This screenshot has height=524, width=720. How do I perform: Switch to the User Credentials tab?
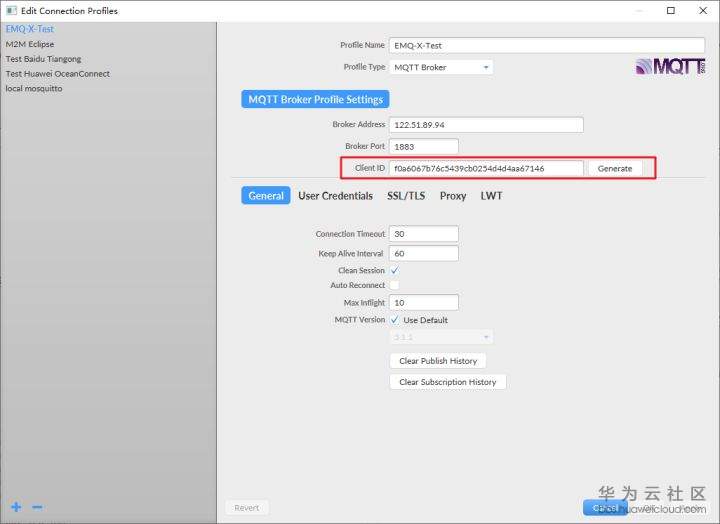[x=335, y=196]
